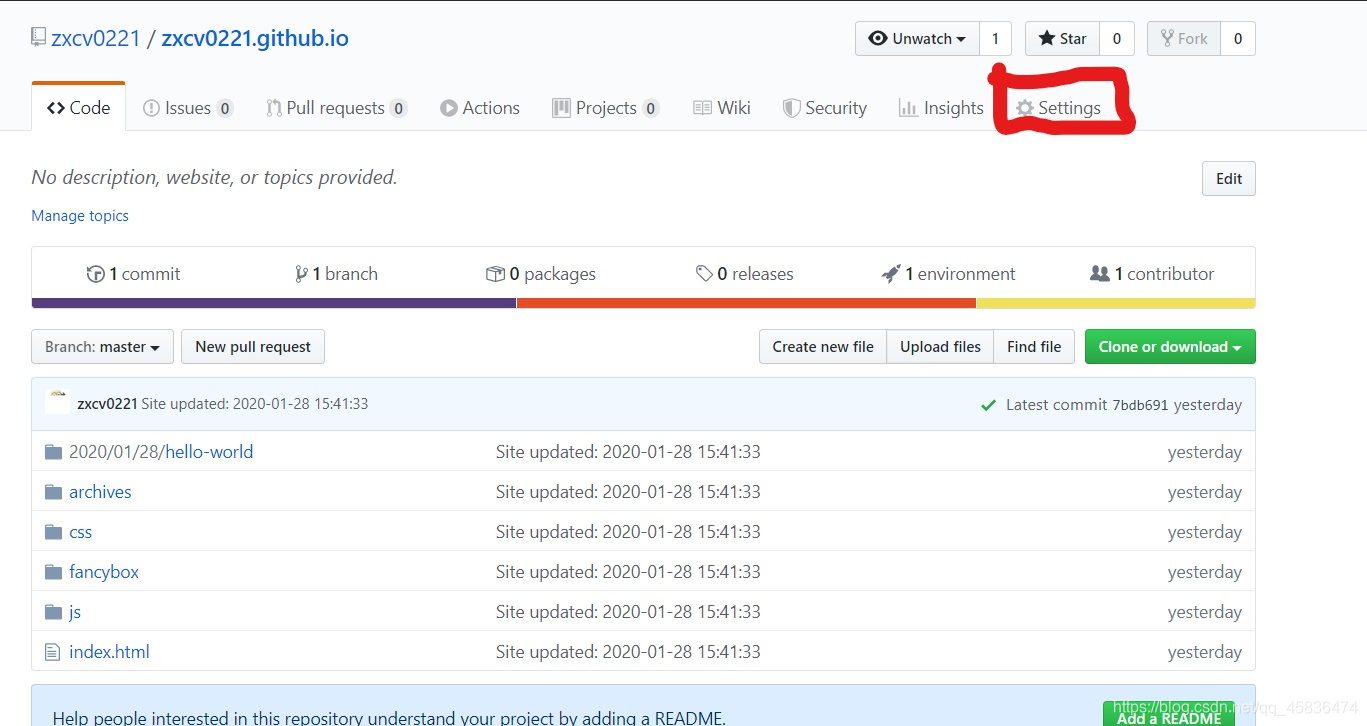
Task: Click the commit history clock icon
Action: coord(96,274)
